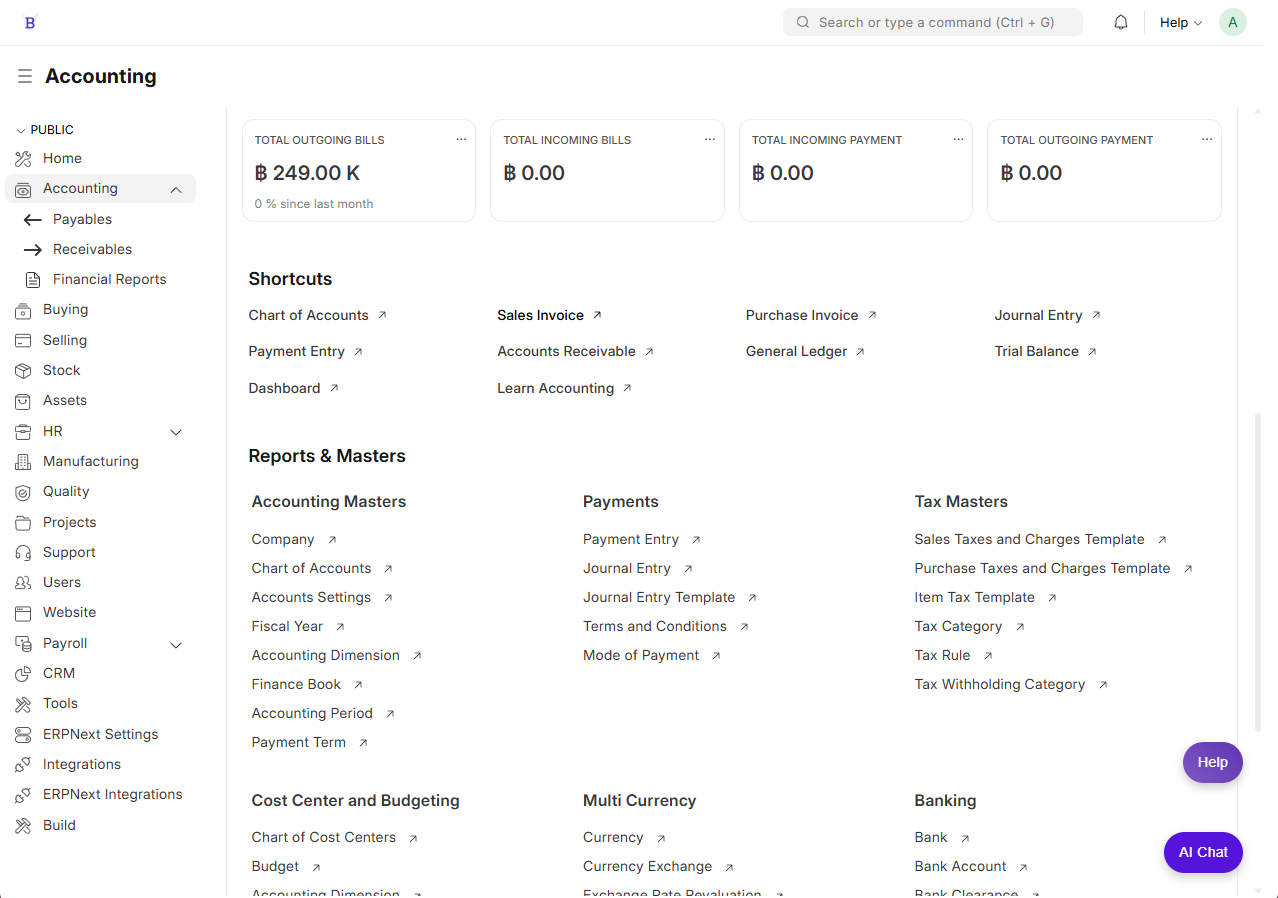Select Payables under Accounting
The width and height of the screenshot is (1278, 898).
click(x=82, y=220)
